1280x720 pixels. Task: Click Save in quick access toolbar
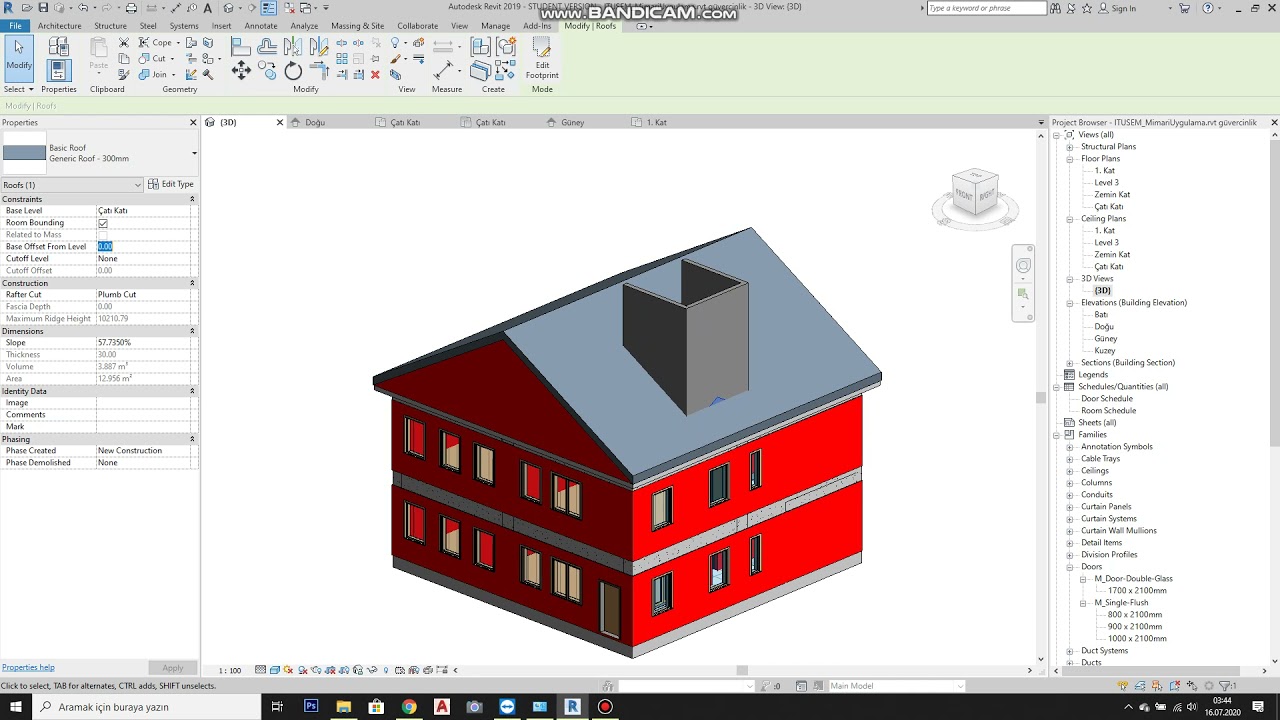[x=43, y=8]
